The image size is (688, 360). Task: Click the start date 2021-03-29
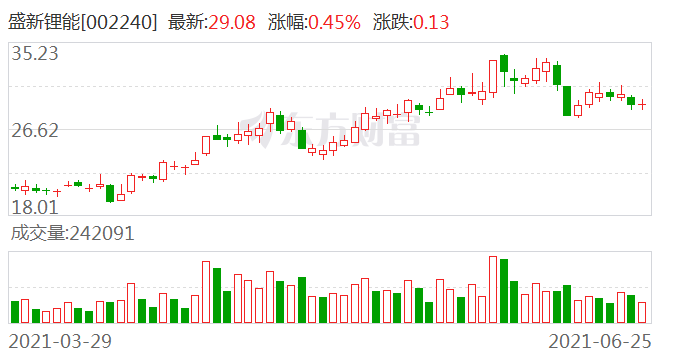(x=61, y=342)
